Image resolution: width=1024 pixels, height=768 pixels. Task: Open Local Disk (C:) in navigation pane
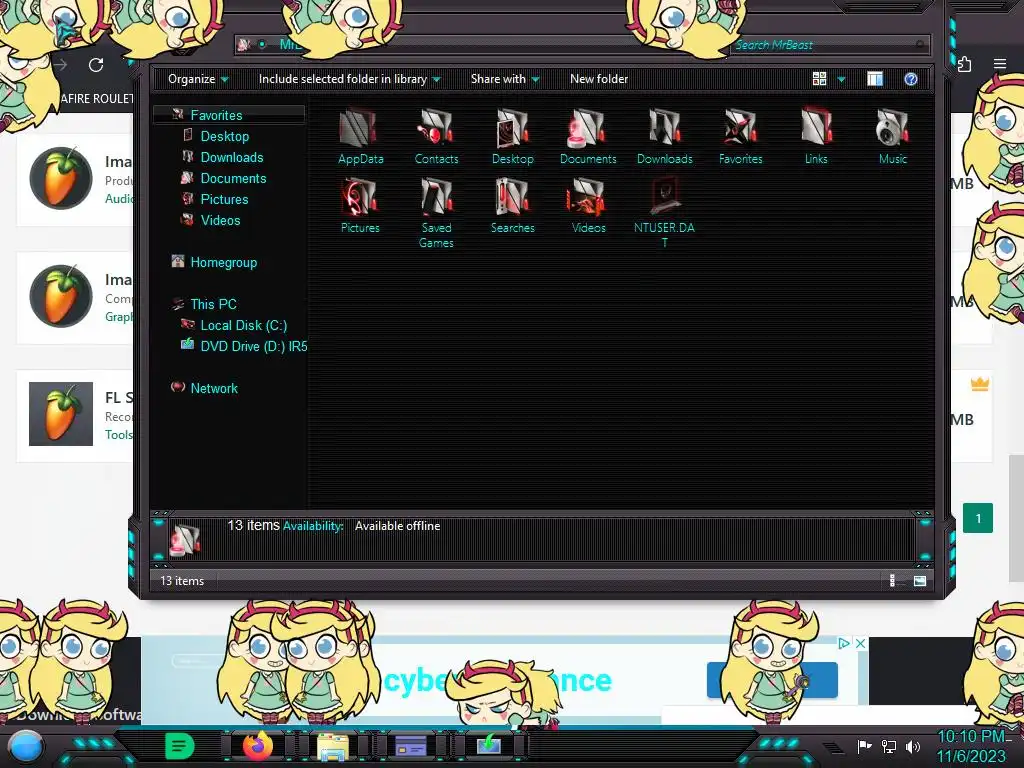pos(243,325)
